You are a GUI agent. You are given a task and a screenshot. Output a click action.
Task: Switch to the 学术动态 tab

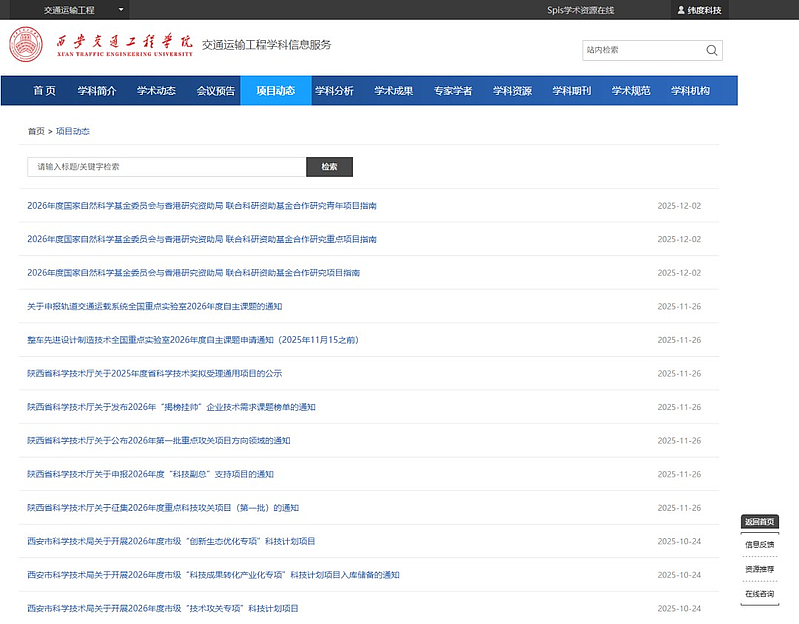coord(156,91)
